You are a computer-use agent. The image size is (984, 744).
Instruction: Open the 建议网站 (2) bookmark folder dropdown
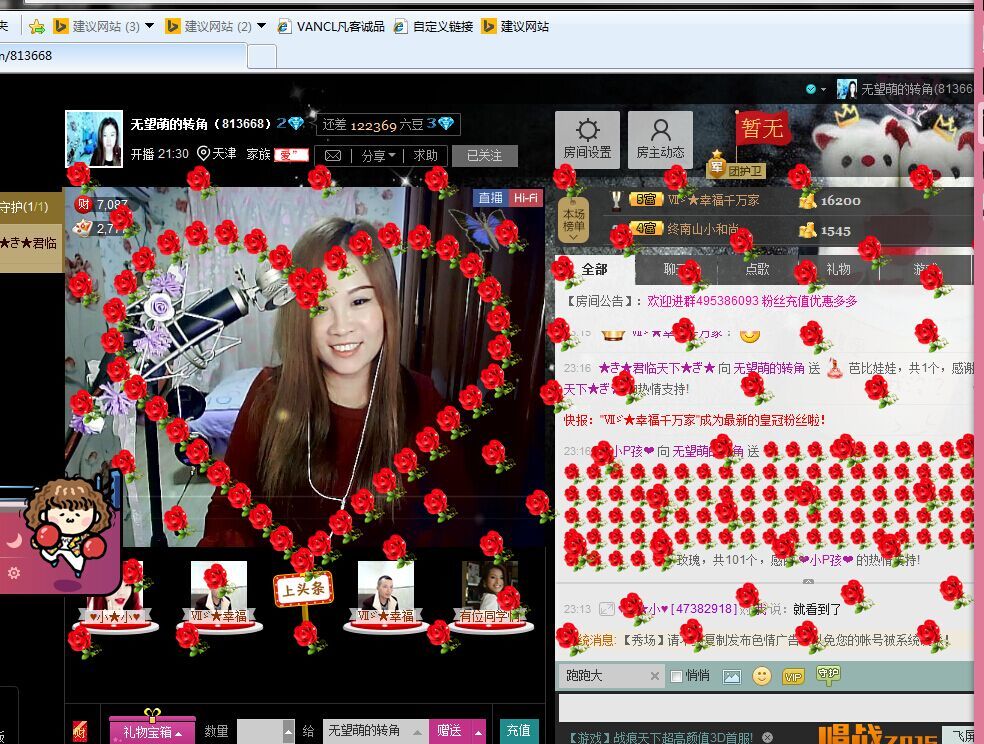(x=262, y=26)
